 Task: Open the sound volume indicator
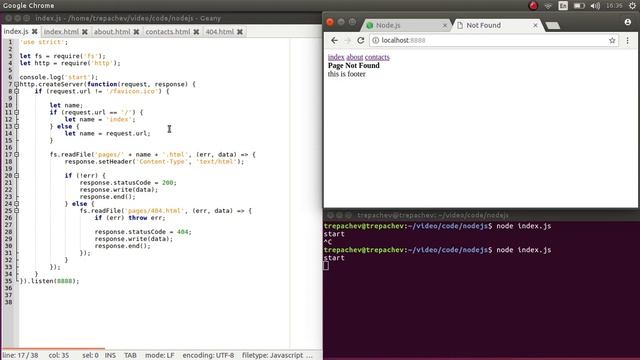point(595,6)
